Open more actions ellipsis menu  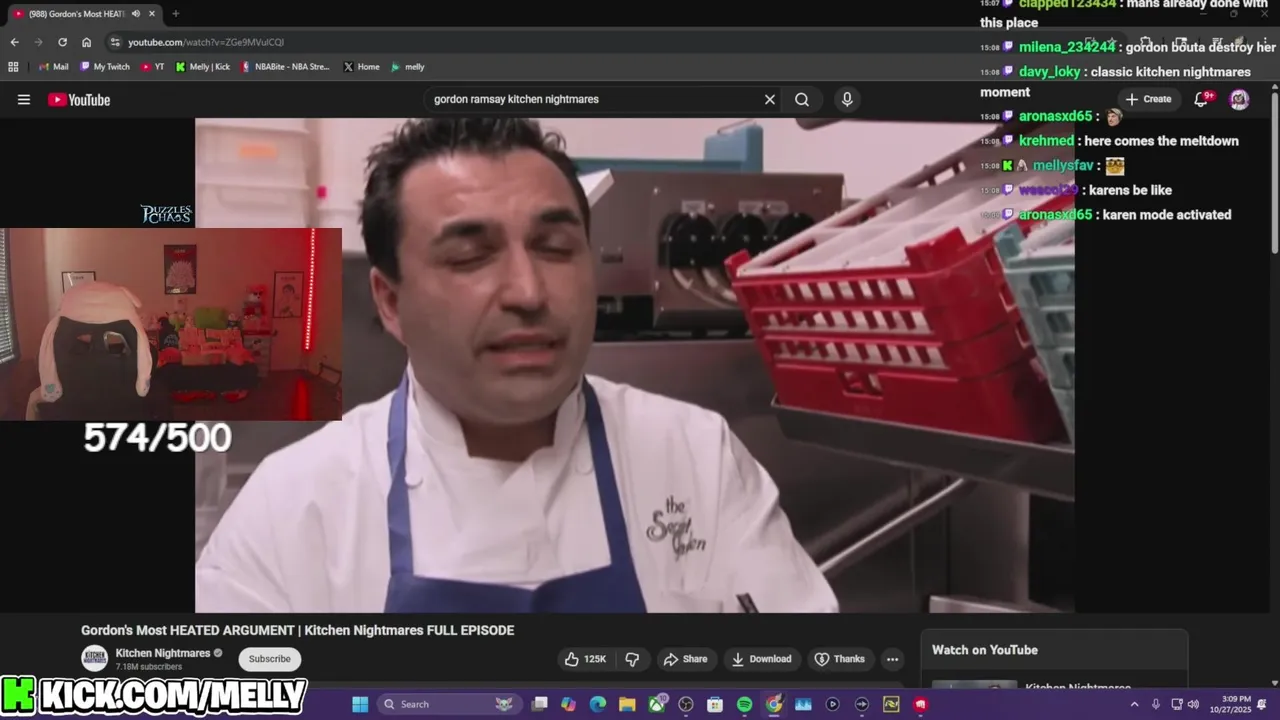[892, 659]
